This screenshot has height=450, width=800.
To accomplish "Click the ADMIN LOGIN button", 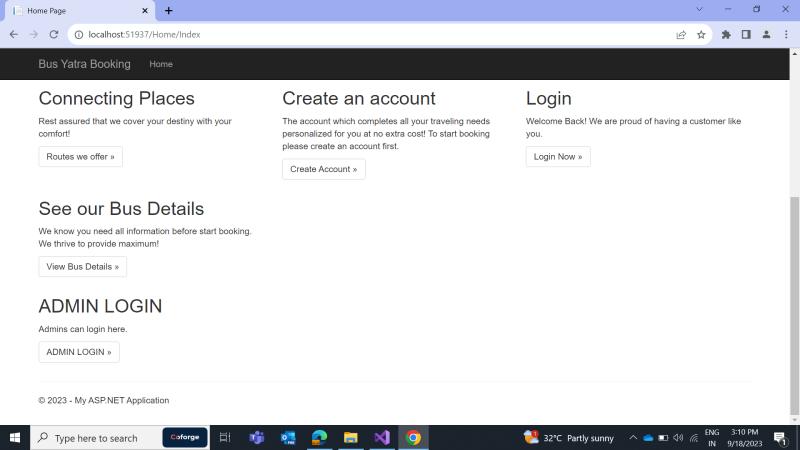I will (x=79, y=352).
